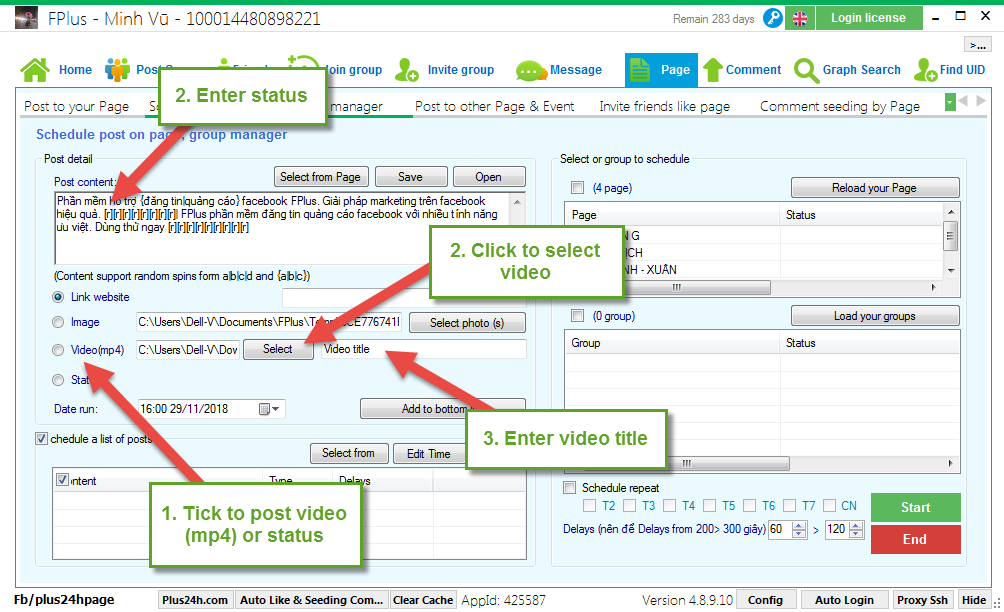This screenshot has width=1004, height=612.
Task: Click Reload your Page button
Action: pyautogui.click(x=875, y=188)
